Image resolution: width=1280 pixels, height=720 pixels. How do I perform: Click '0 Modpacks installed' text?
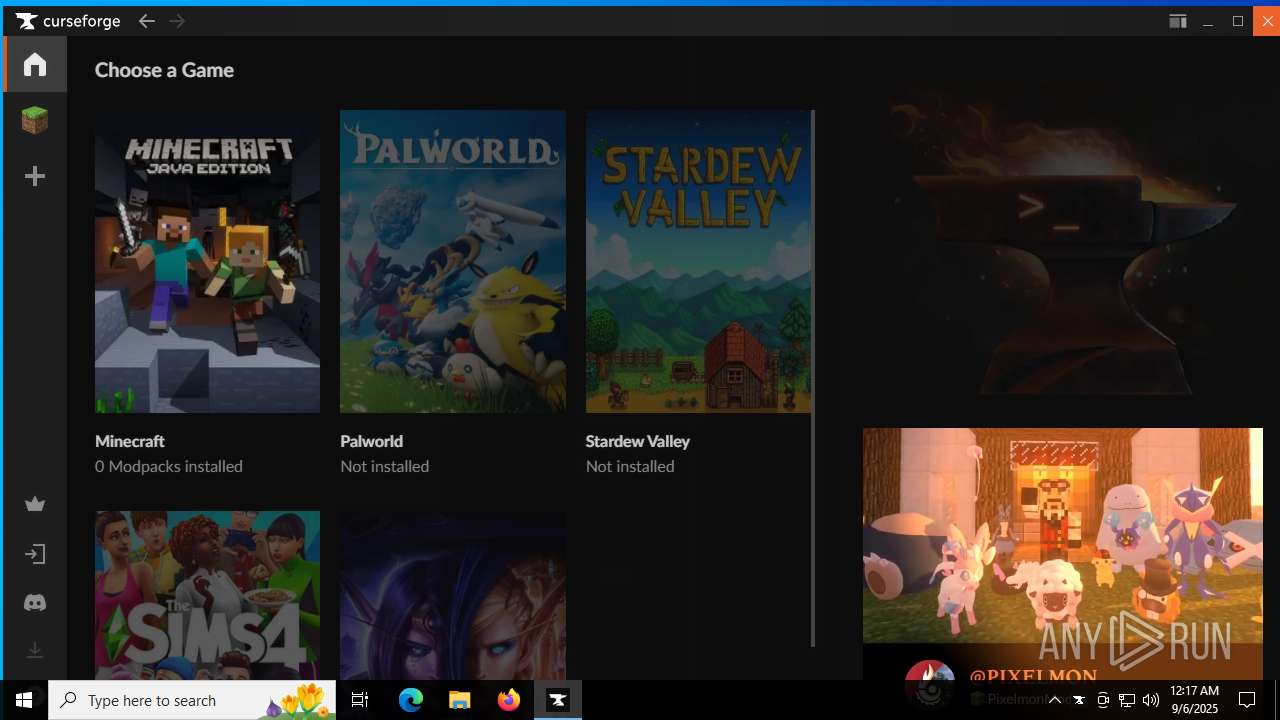click(169, 466)
